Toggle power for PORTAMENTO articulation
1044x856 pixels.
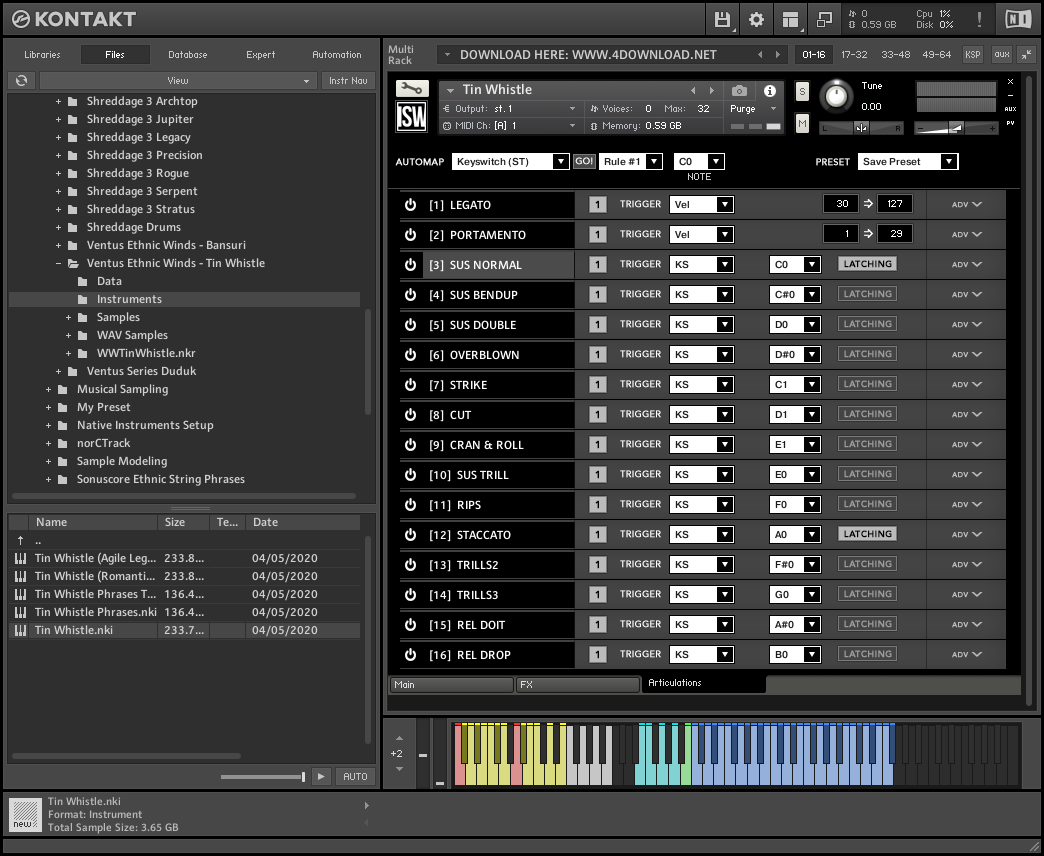pos(411,235)
